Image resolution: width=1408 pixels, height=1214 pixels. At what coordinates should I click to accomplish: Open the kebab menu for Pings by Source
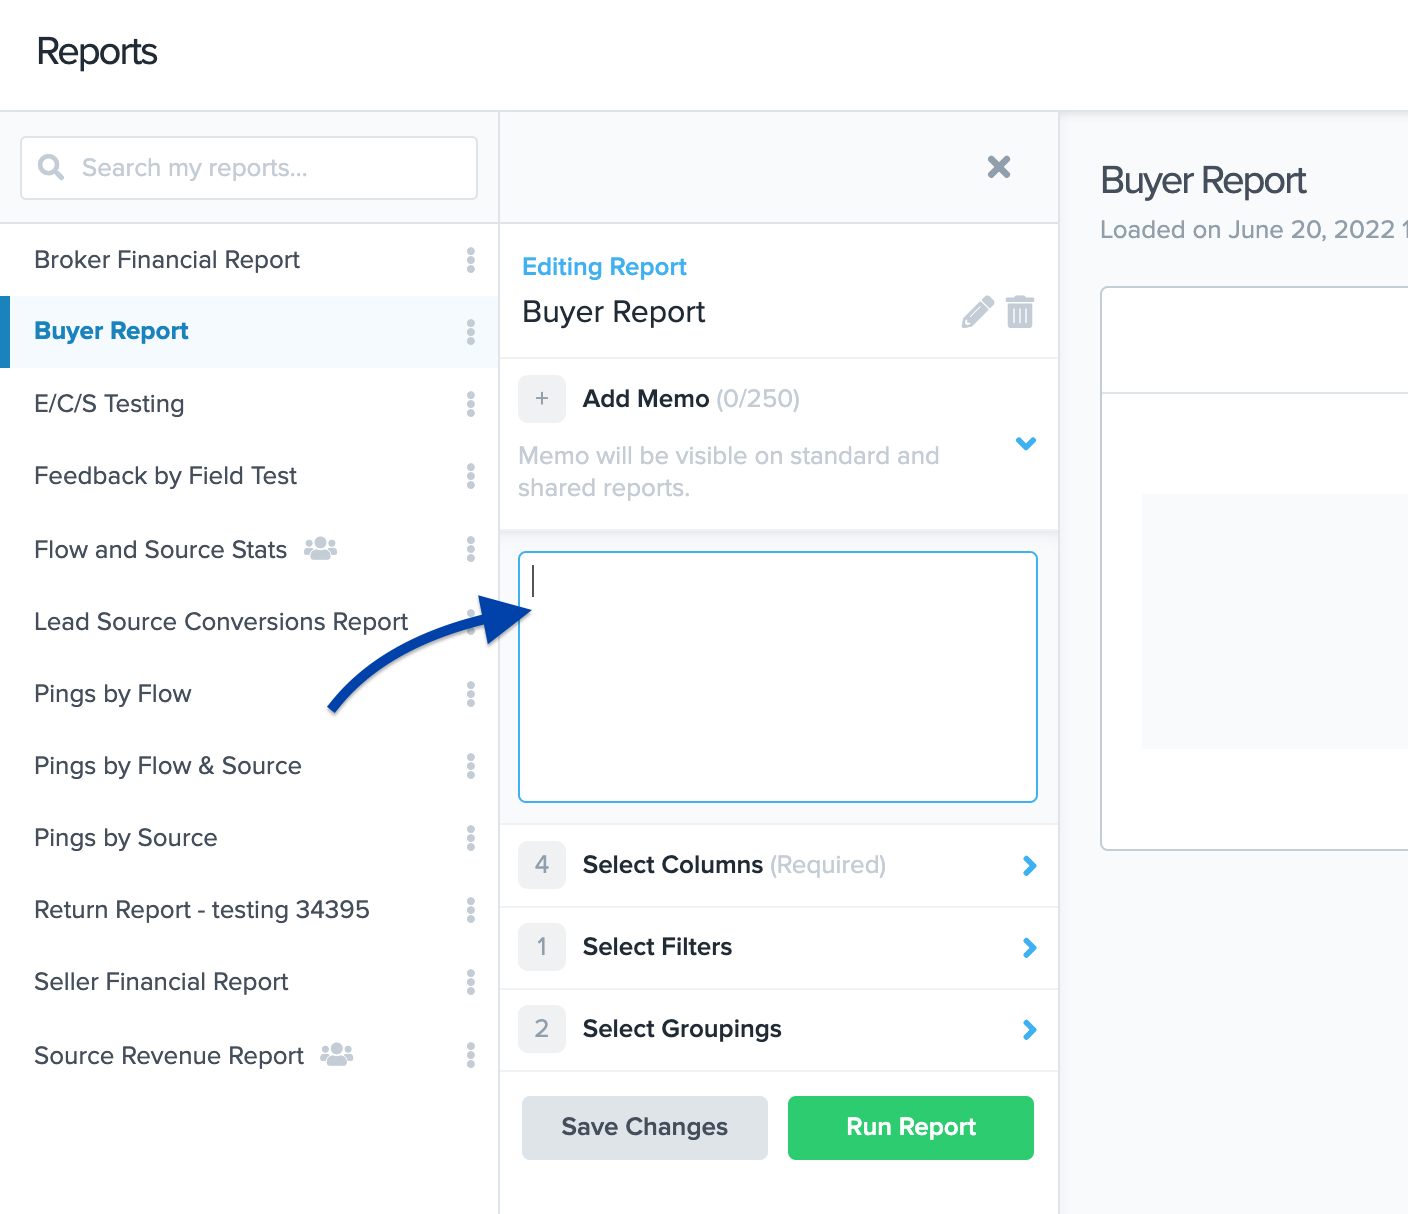(470, 838)
